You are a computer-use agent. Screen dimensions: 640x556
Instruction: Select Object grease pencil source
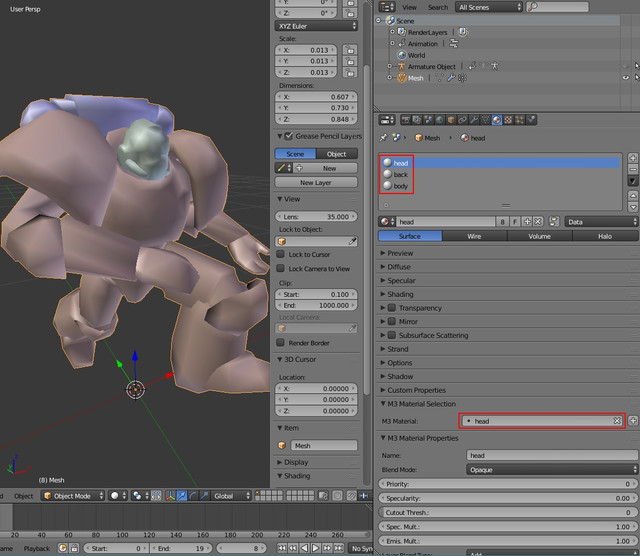(337, 153)
